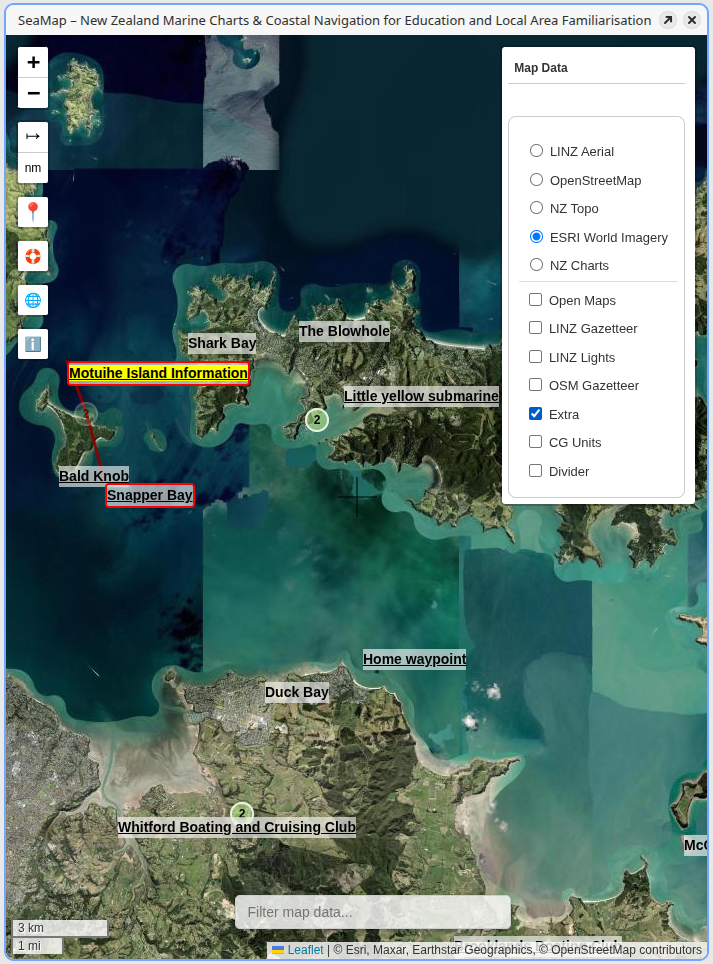Open the lifebuoy safety icon
Image resolution: width=713 pixels, height=964 pixels.
click(x=33, y=256)
